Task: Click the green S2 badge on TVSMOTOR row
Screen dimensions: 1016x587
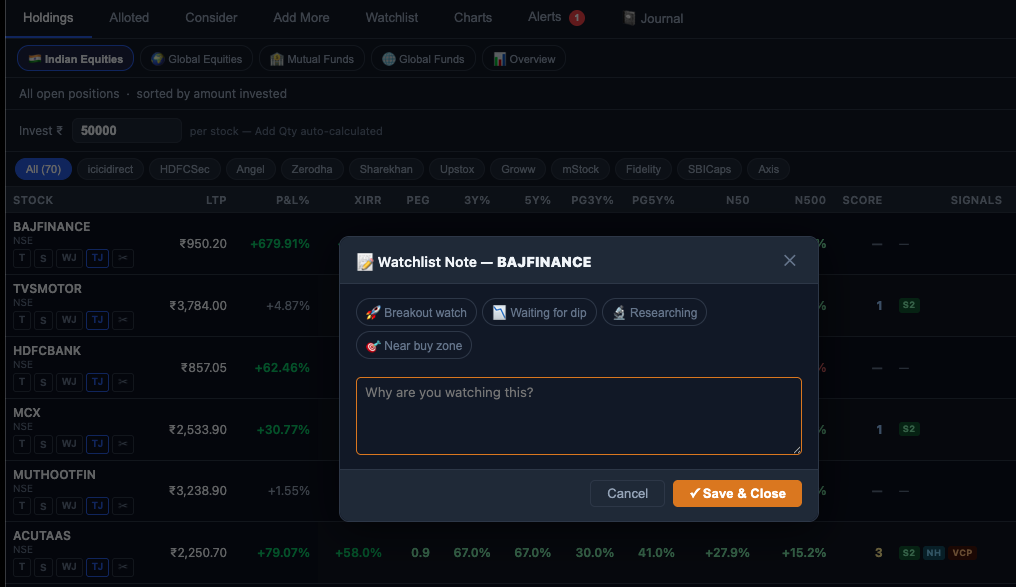Action: point(908,305)
